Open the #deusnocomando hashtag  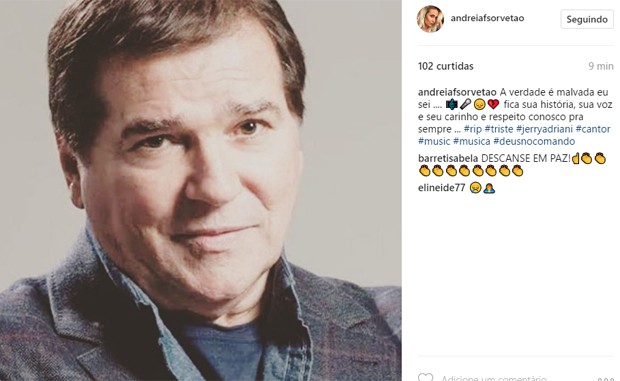pyautogui.click(x=534, y=141)
